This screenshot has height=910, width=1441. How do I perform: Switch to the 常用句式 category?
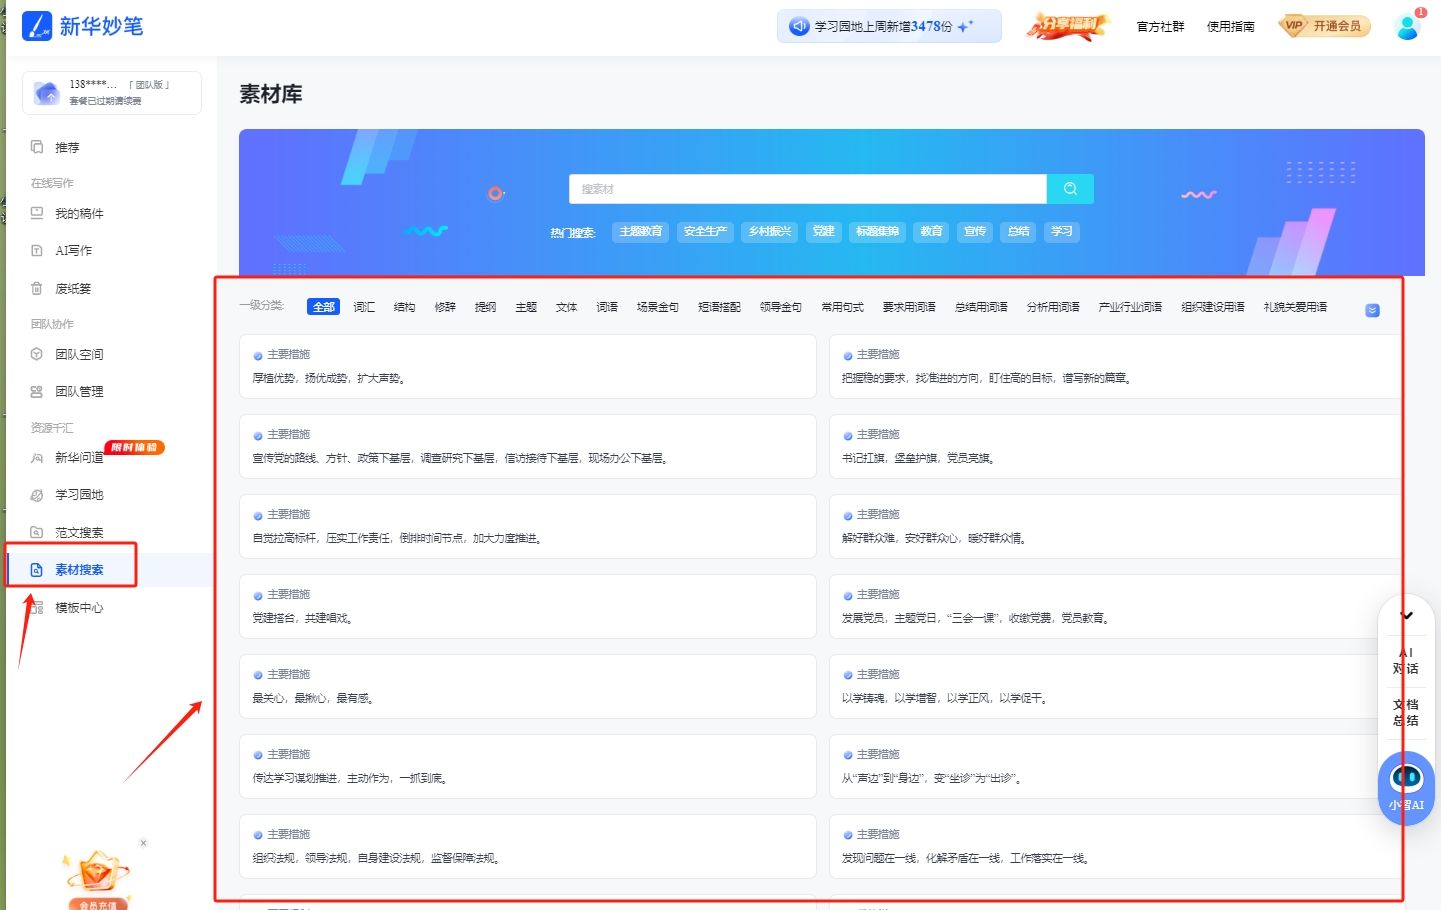pos(842,307)
